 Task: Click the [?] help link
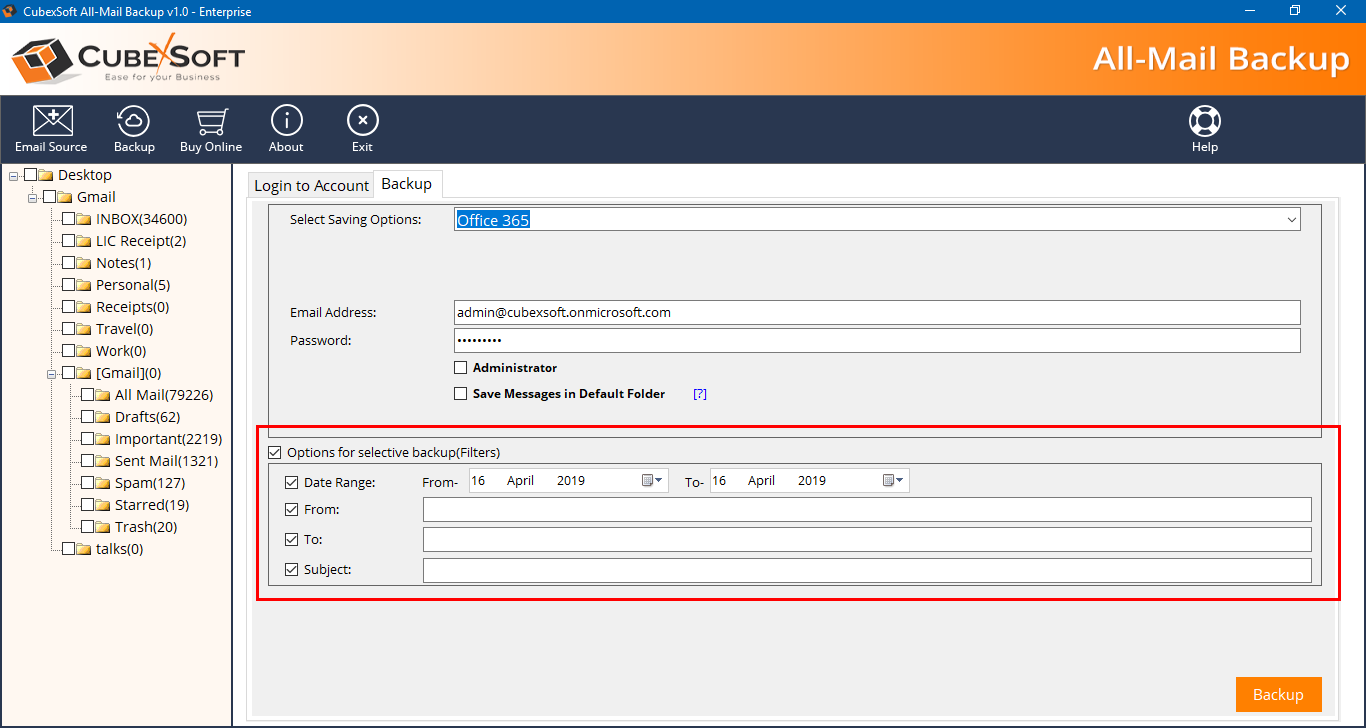click(700, 394)
